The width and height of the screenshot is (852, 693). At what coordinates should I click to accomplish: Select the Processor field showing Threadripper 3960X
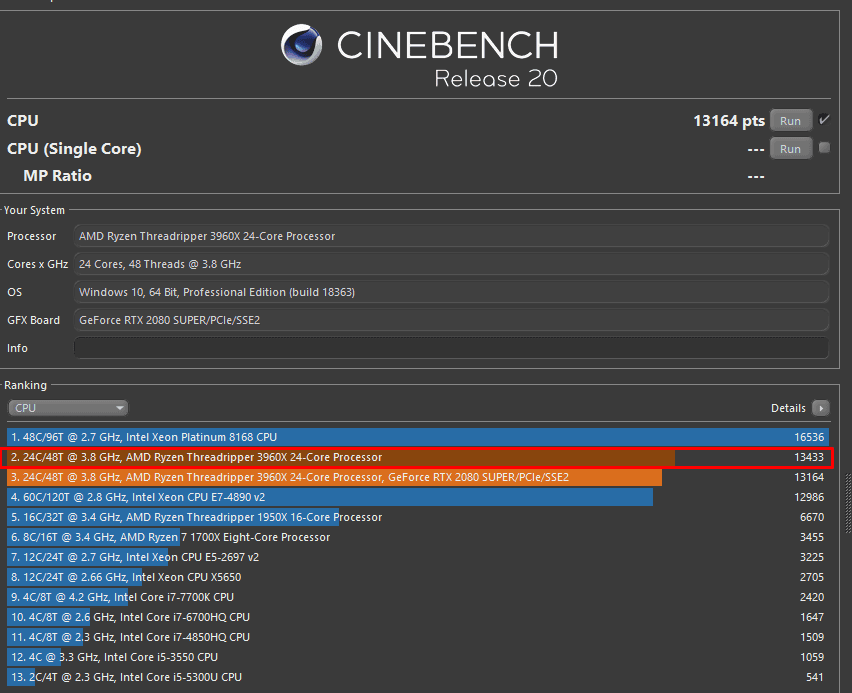pyautogui.click(x=451, y=236)
